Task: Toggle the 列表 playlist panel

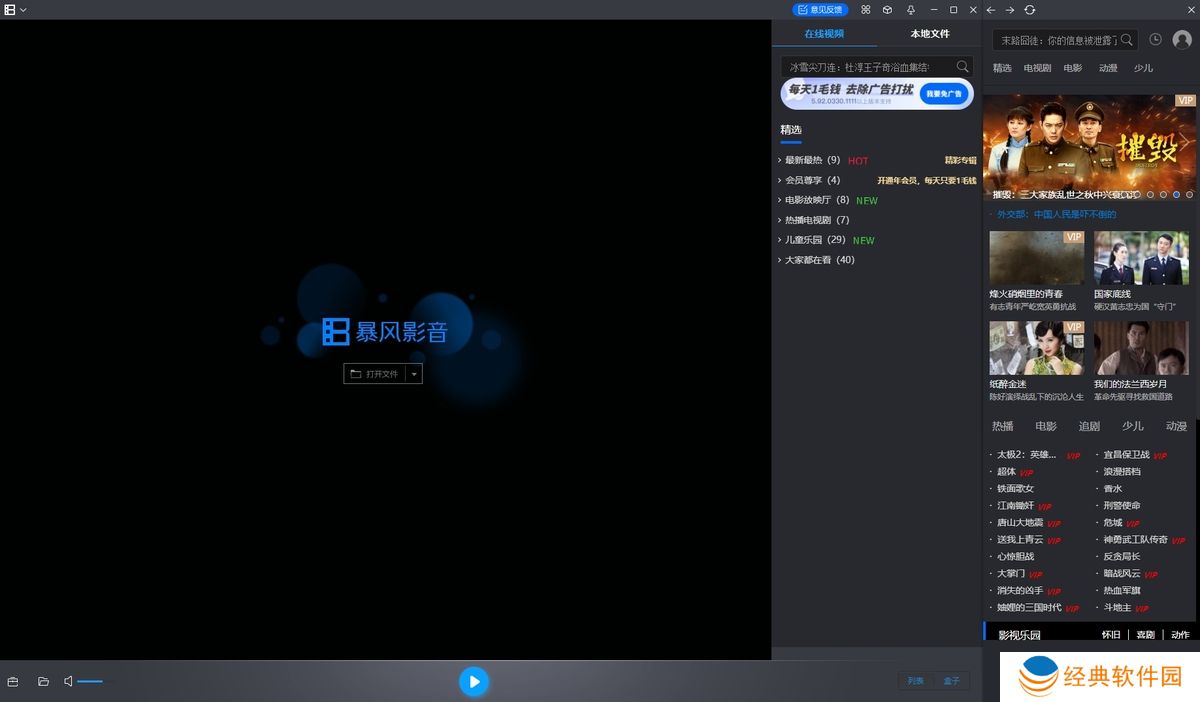Action: pyautogui.click(x=916, y=681)
